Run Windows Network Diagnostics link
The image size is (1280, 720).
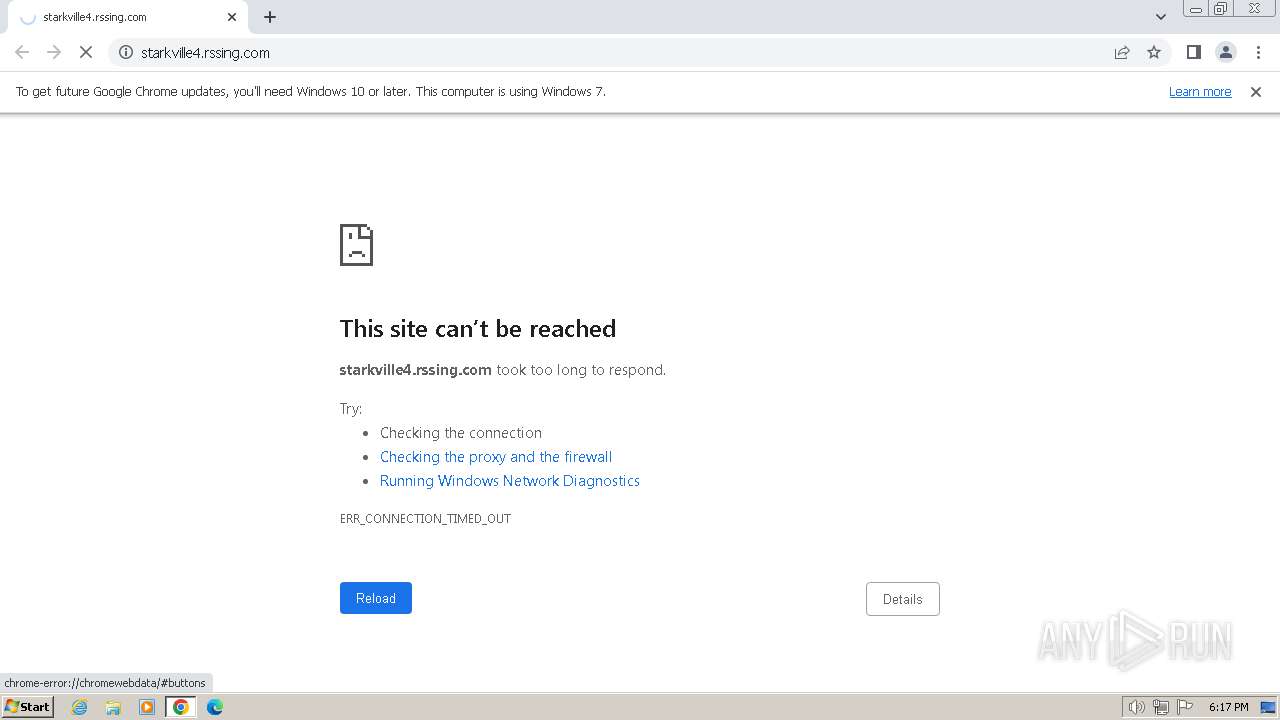pos(510,481)
